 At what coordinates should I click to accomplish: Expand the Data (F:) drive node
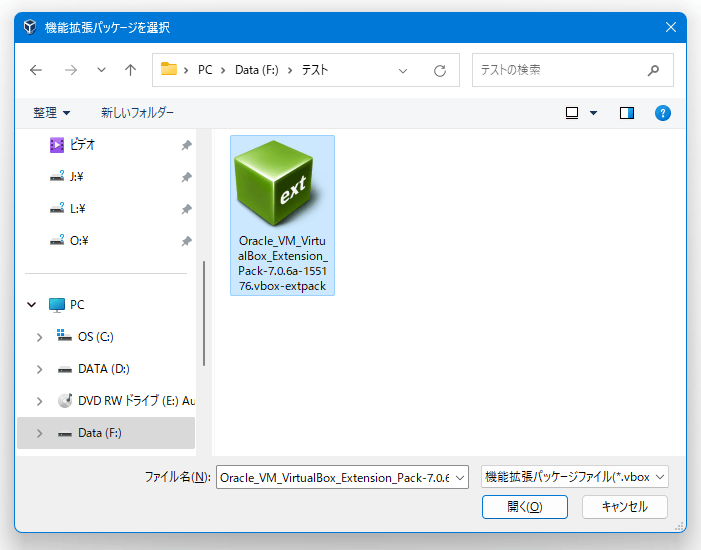(39, 433)
